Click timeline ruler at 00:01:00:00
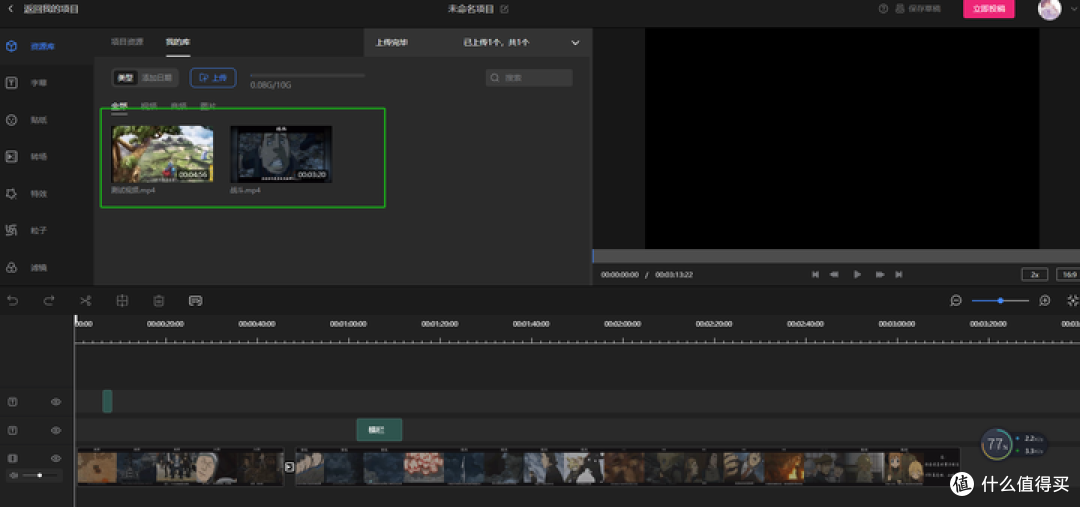 click(x=348, y=324)
